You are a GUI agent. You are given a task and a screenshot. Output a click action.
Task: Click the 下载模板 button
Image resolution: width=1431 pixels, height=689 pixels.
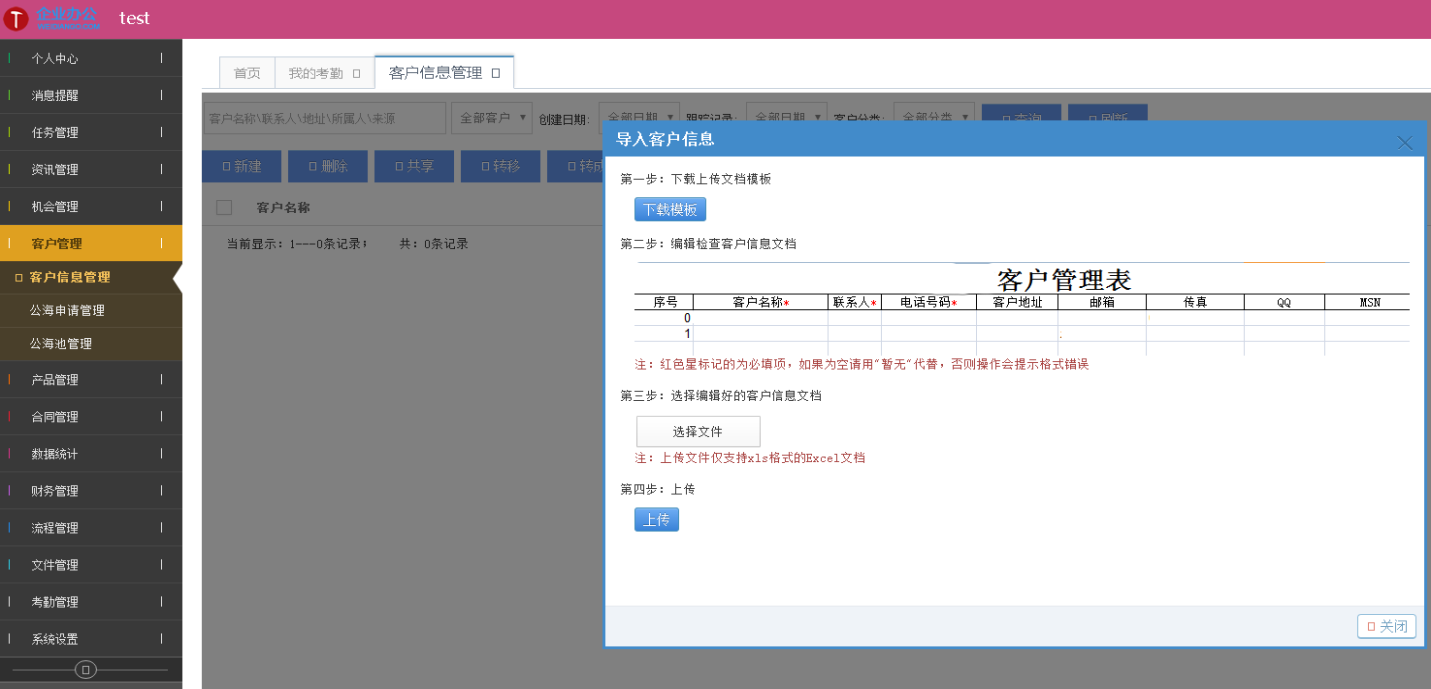[x=669, y=208]
